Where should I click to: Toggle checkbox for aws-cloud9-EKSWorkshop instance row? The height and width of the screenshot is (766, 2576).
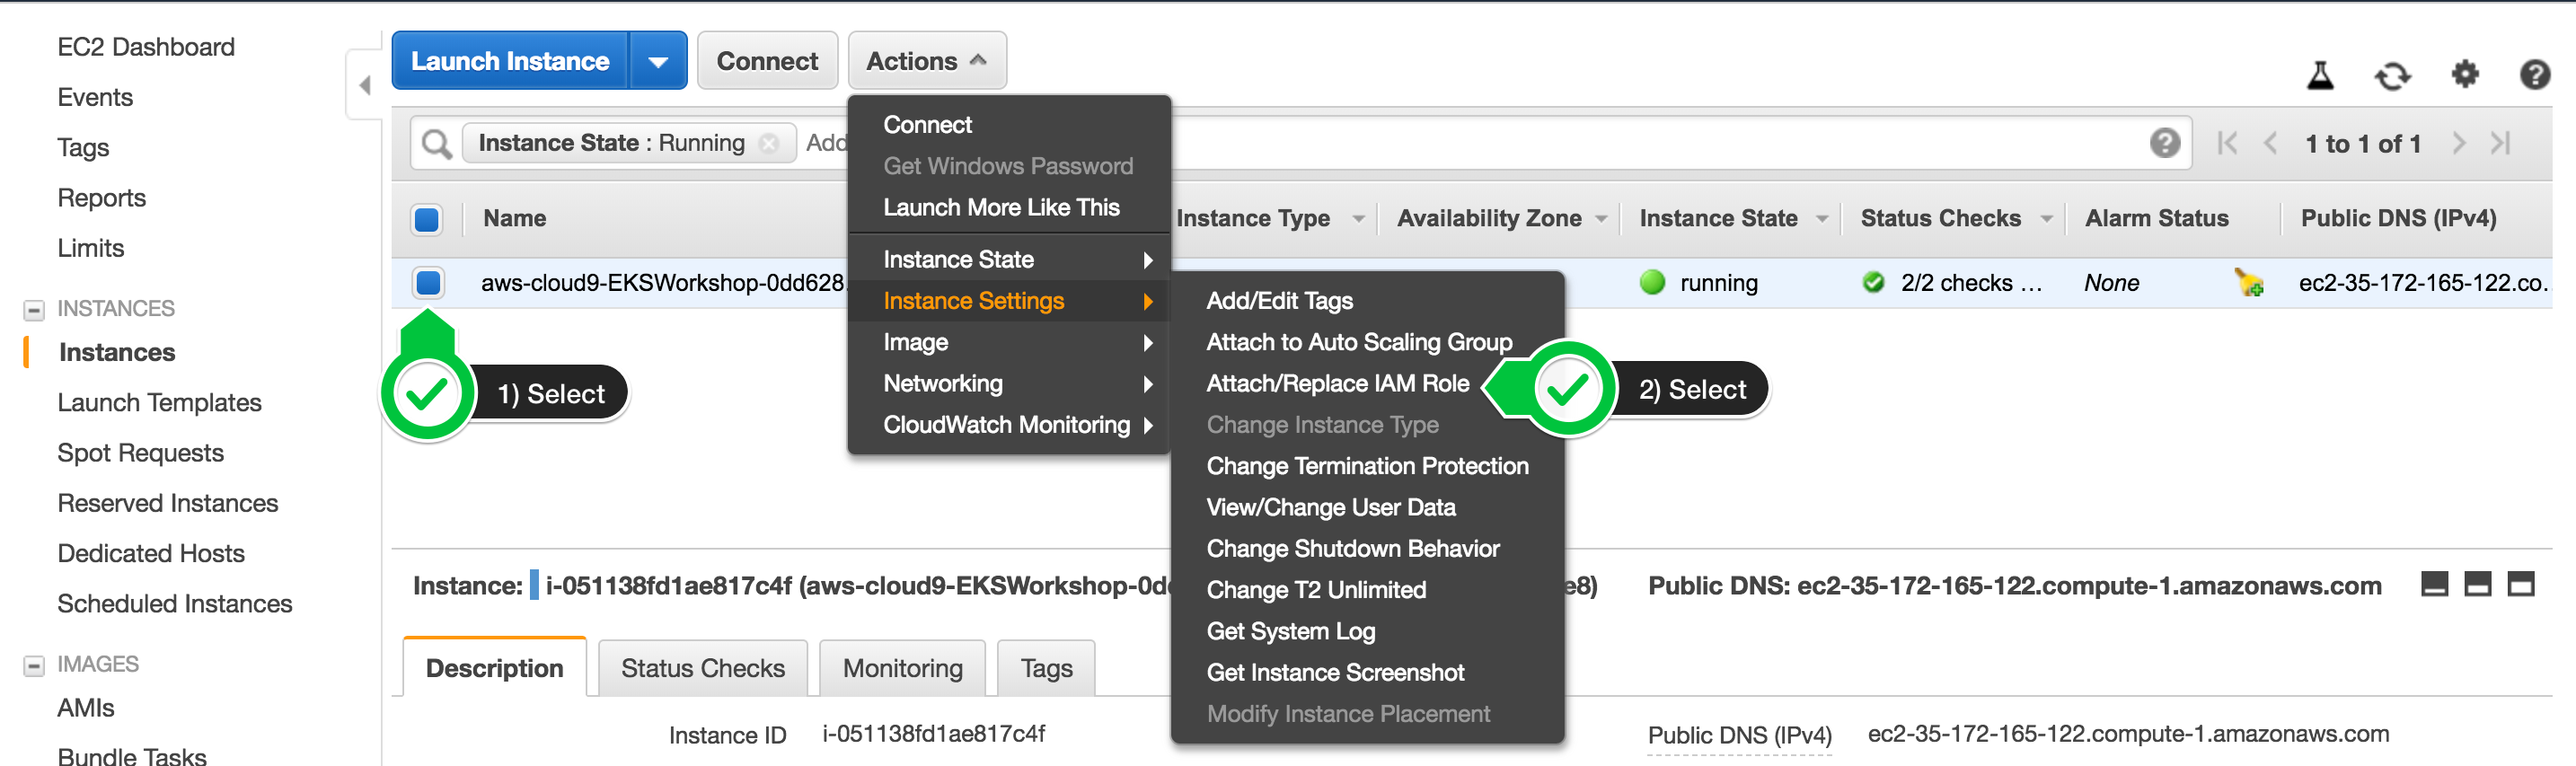tap(428, 283)
